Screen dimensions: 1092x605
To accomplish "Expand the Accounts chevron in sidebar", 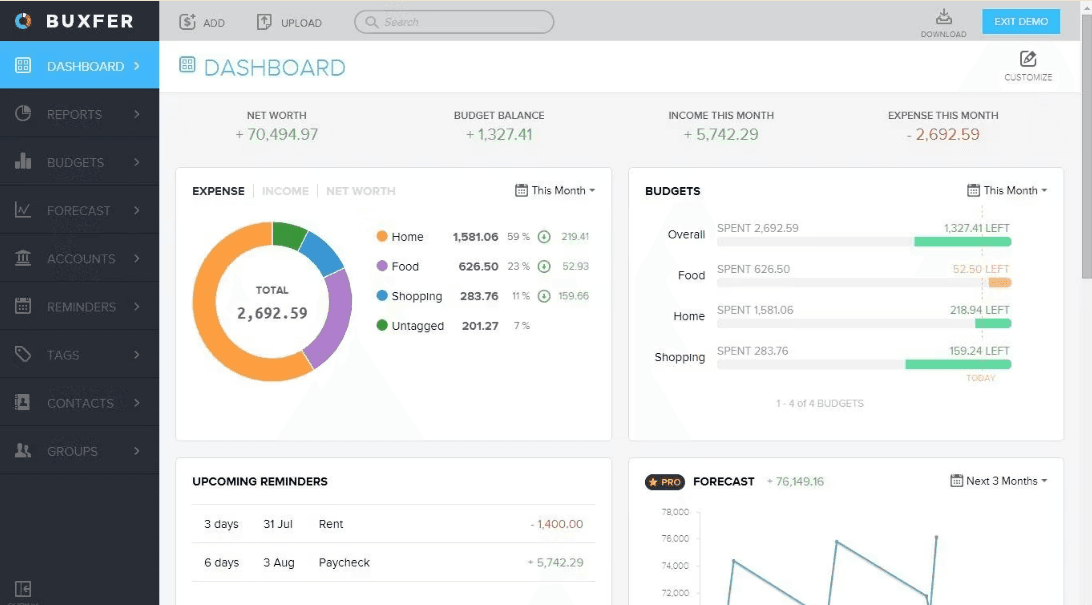I will (x=136, y=258).
